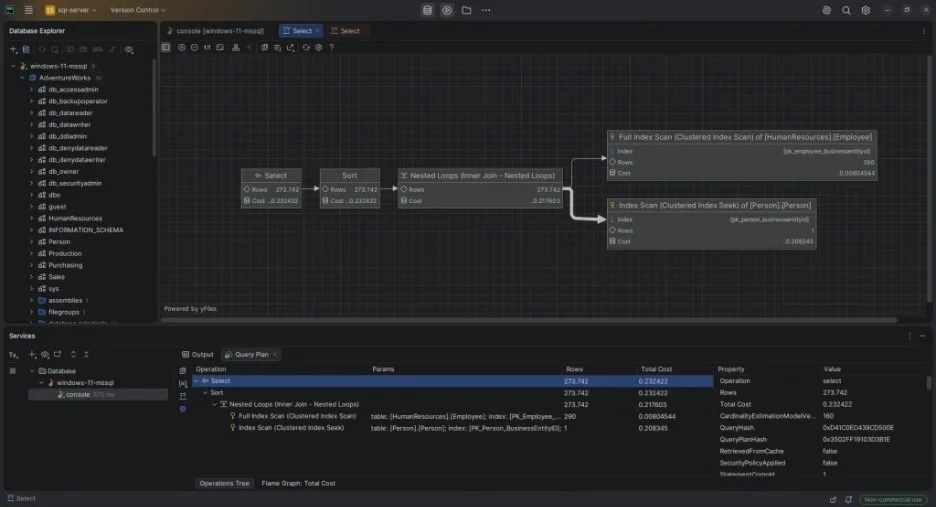Toggle the eye view options in Database Explorer

(x=129, y=50)
